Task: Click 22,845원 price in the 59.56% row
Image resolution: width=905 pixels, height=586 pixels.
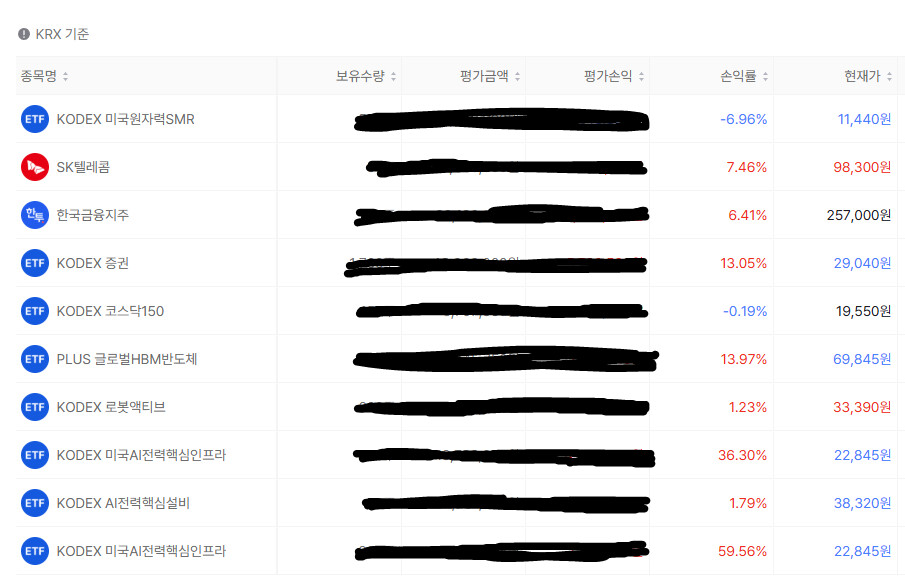Action: (862, 551)
